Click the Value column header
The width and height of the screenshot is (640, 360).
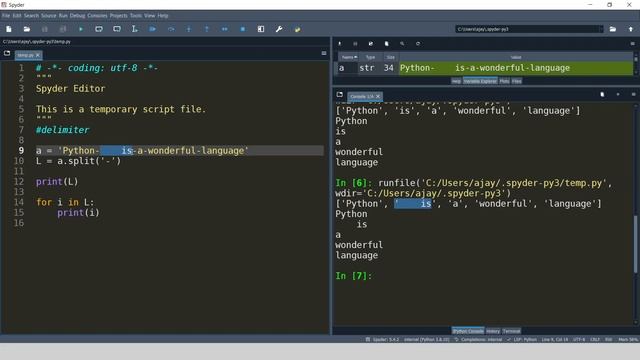(x=516, y=57)
